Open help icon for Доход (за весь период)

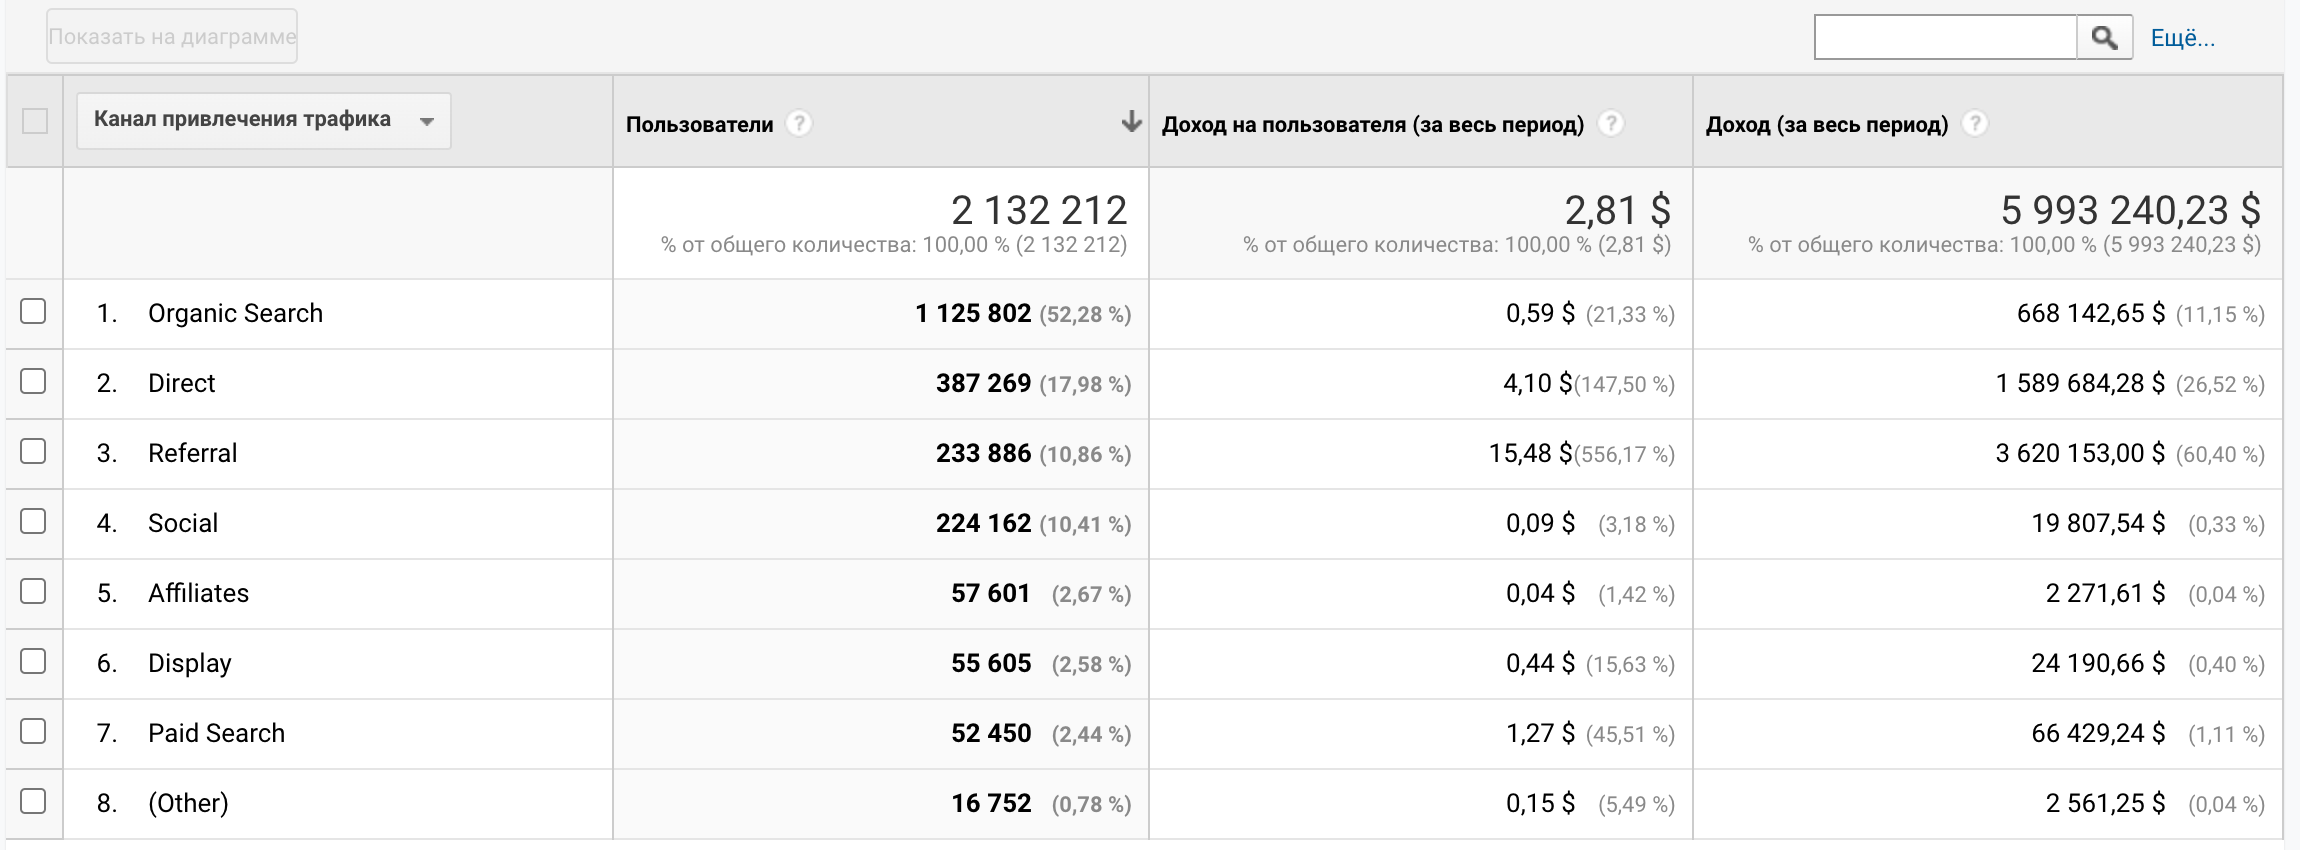pos(1974,124)
